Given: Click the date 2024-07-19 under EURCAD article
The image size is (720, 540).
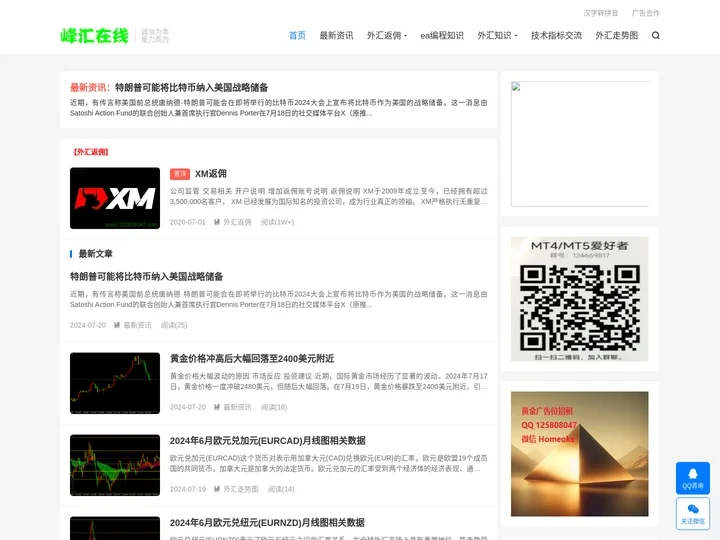Looking at the screenshot, I should point(188,489).
